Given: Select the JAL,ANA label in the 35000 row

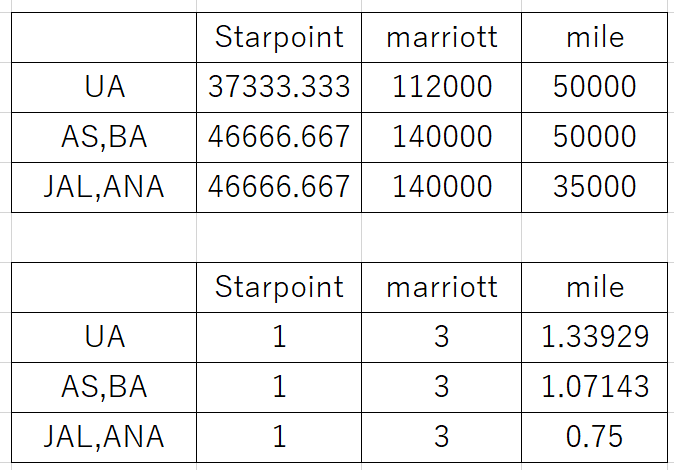Looking at the screenshot, I should (x=104, y=187).
